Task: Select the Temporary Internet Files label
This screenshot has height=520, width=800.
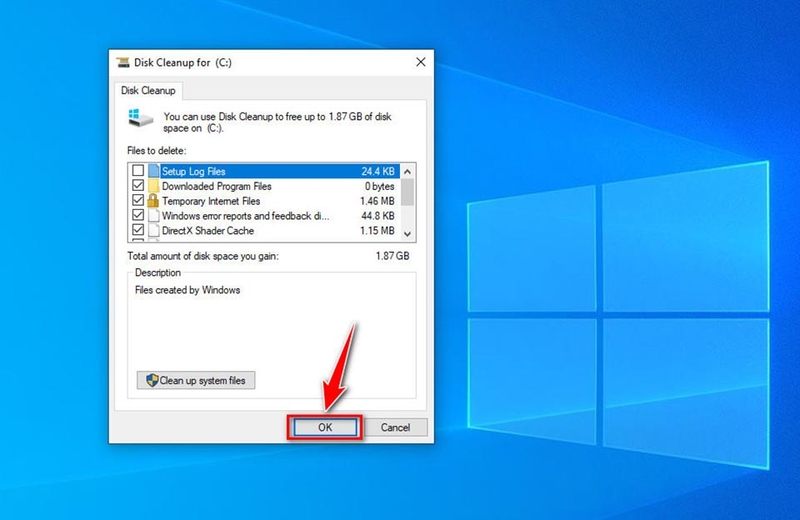Action: (x=211, y=201)
